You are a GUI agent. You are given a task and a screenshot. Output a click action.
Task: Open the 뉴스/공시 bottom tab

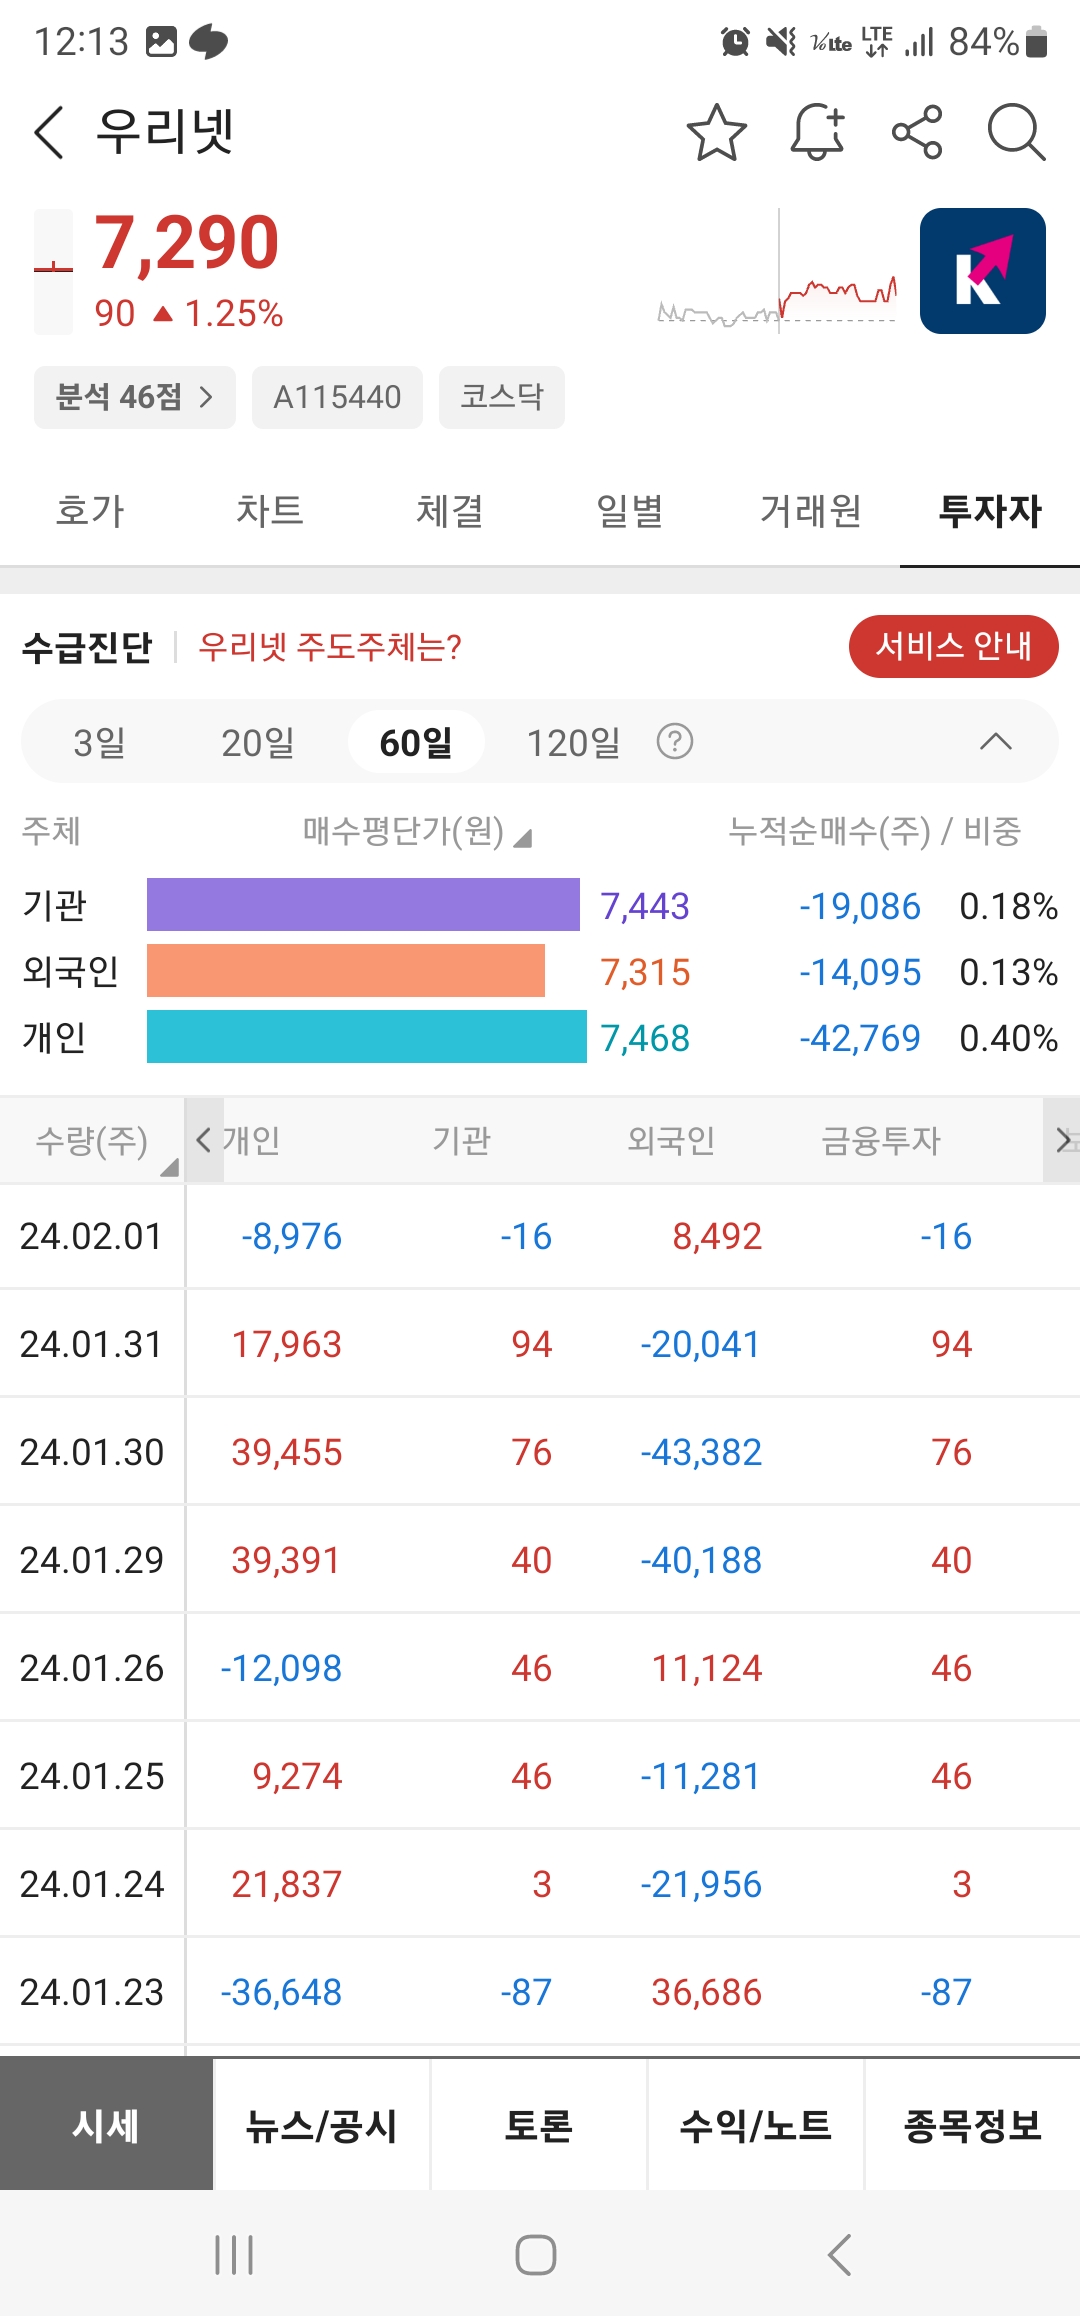click(x=322, y=2125)
